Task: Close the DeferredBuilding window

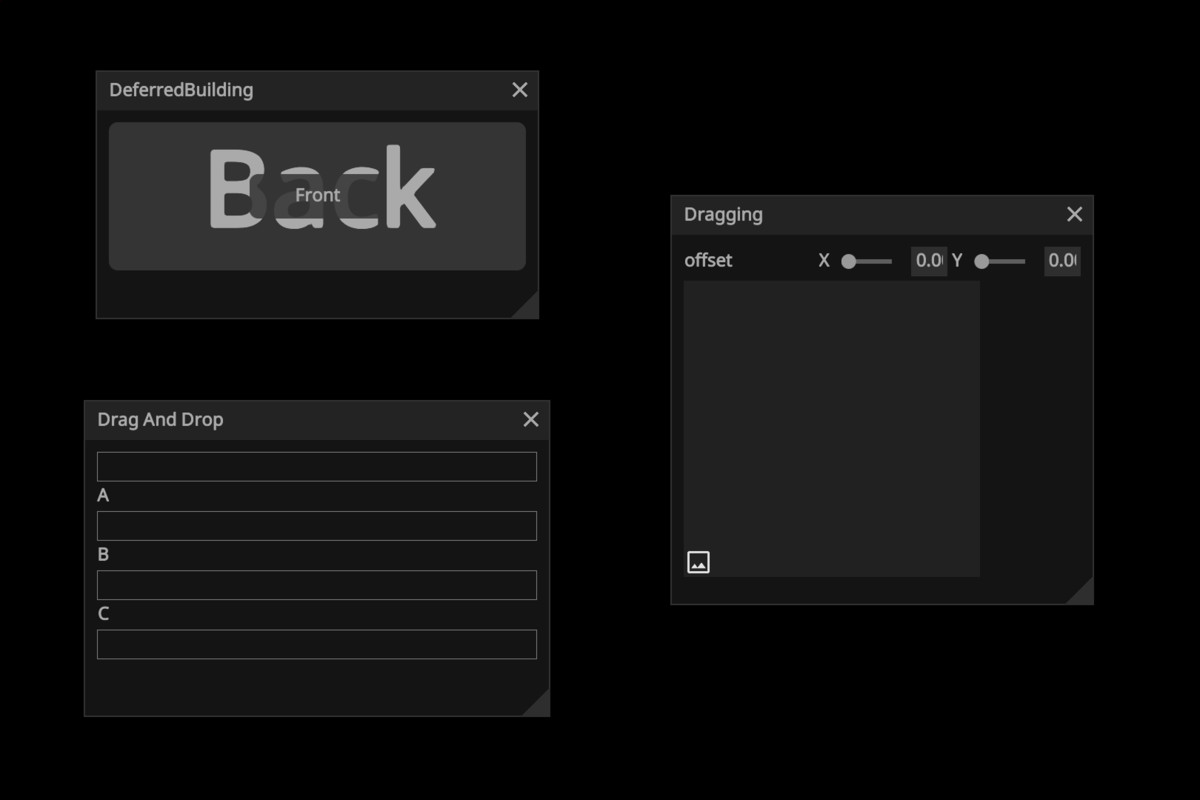Action: point(520,90)
